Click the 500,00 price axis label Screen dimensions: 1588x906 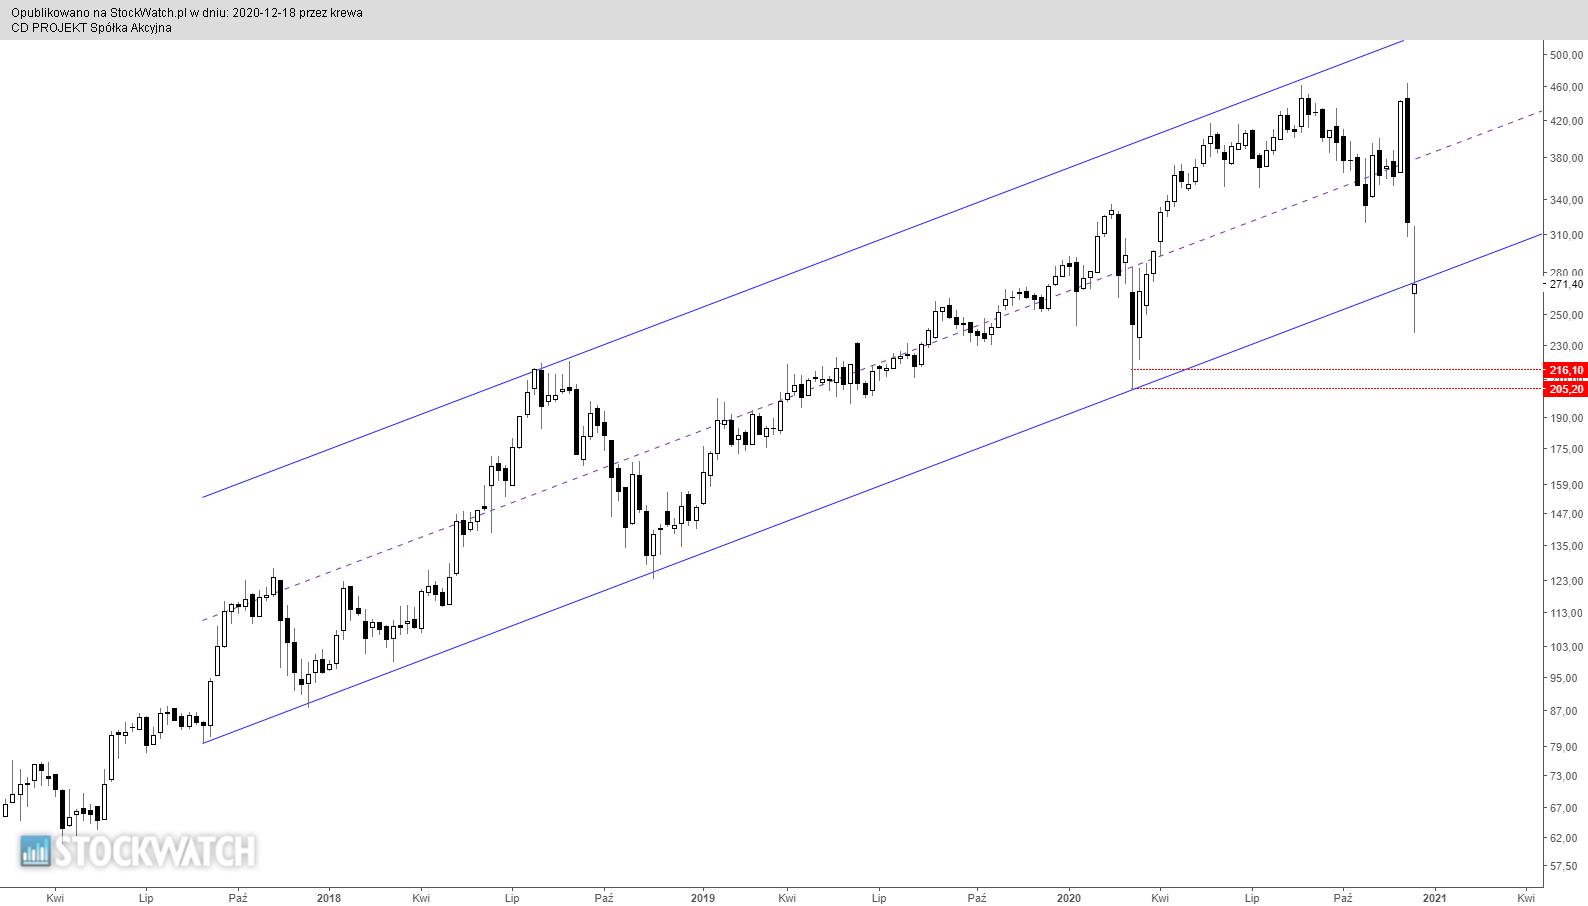tap(1566, 55)
